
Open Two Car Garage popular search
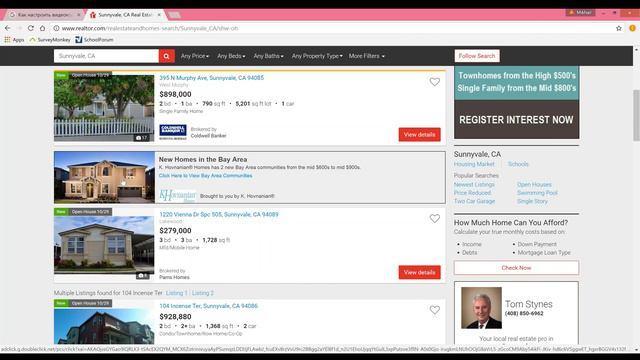click(474, 201)
